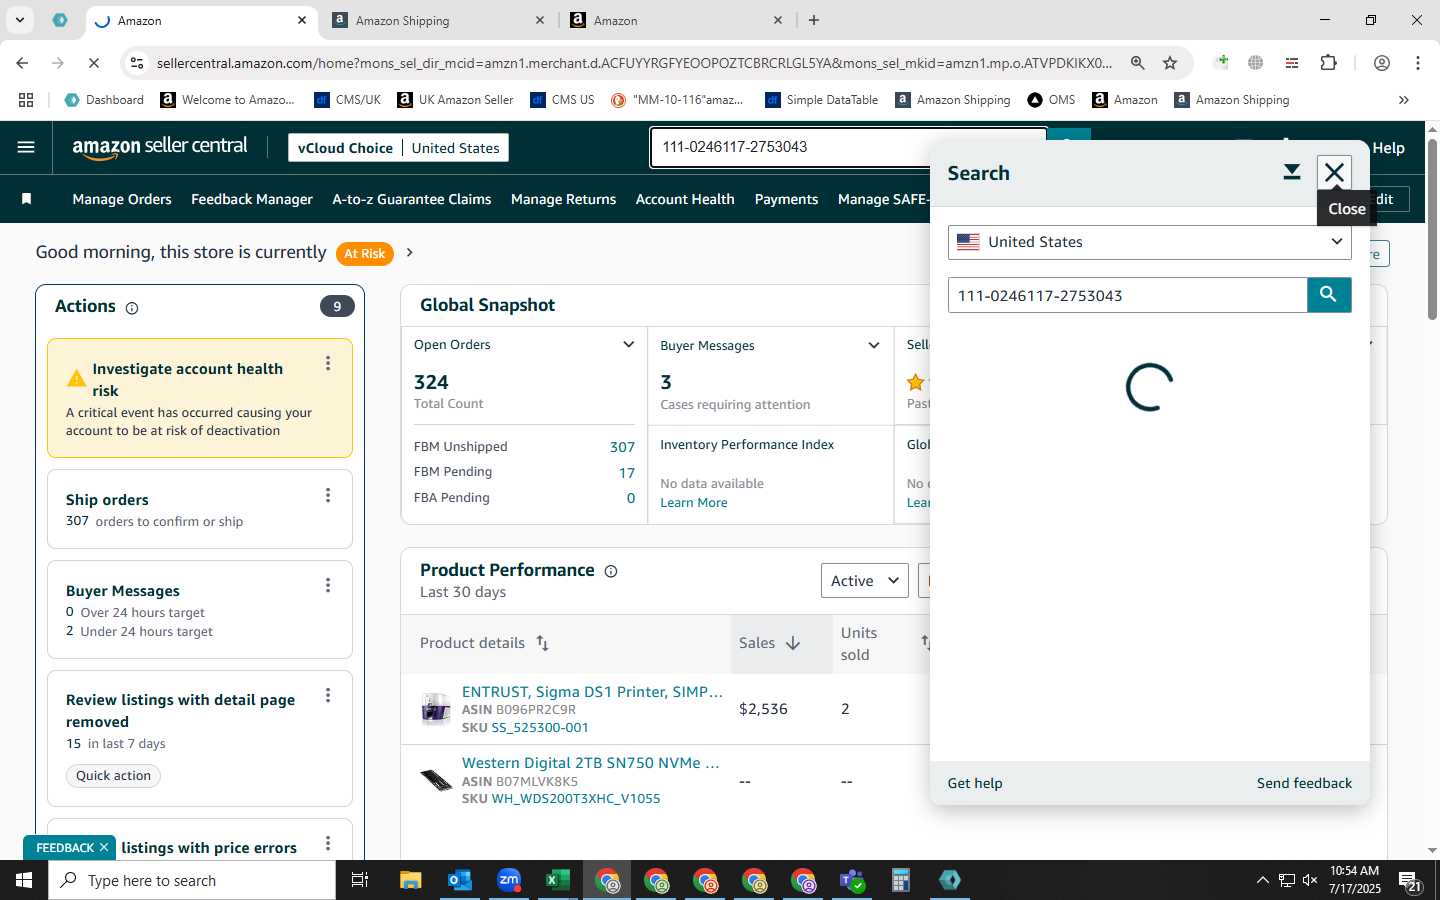Open Chrome profile icon
This screenshot has height=900, width=1440.
1382,63
